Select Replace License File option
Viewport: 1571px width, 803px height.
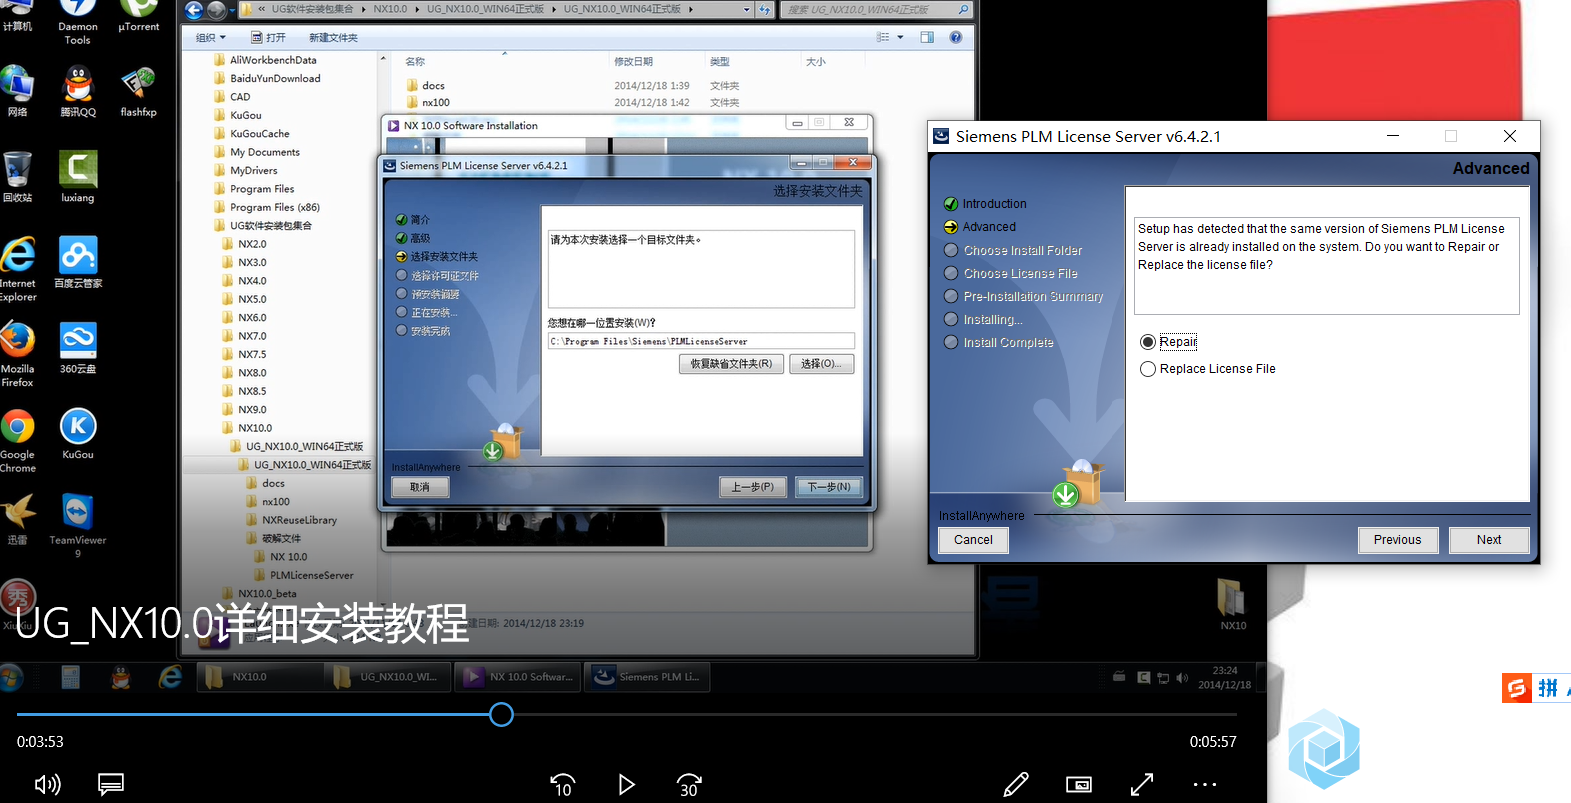1208,369
